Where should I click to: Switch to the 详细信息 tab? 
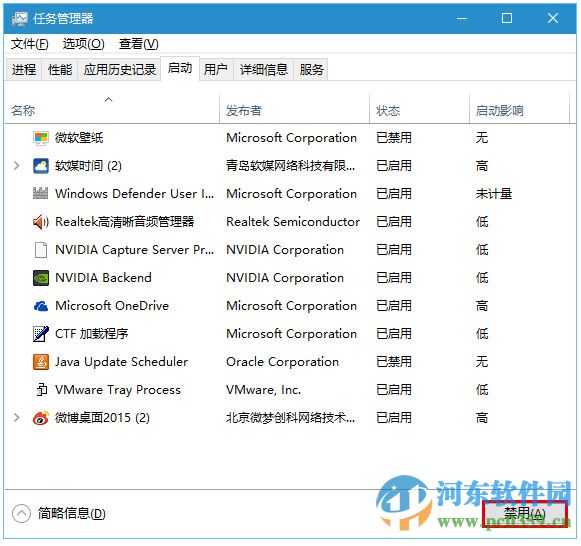(263, 69)
